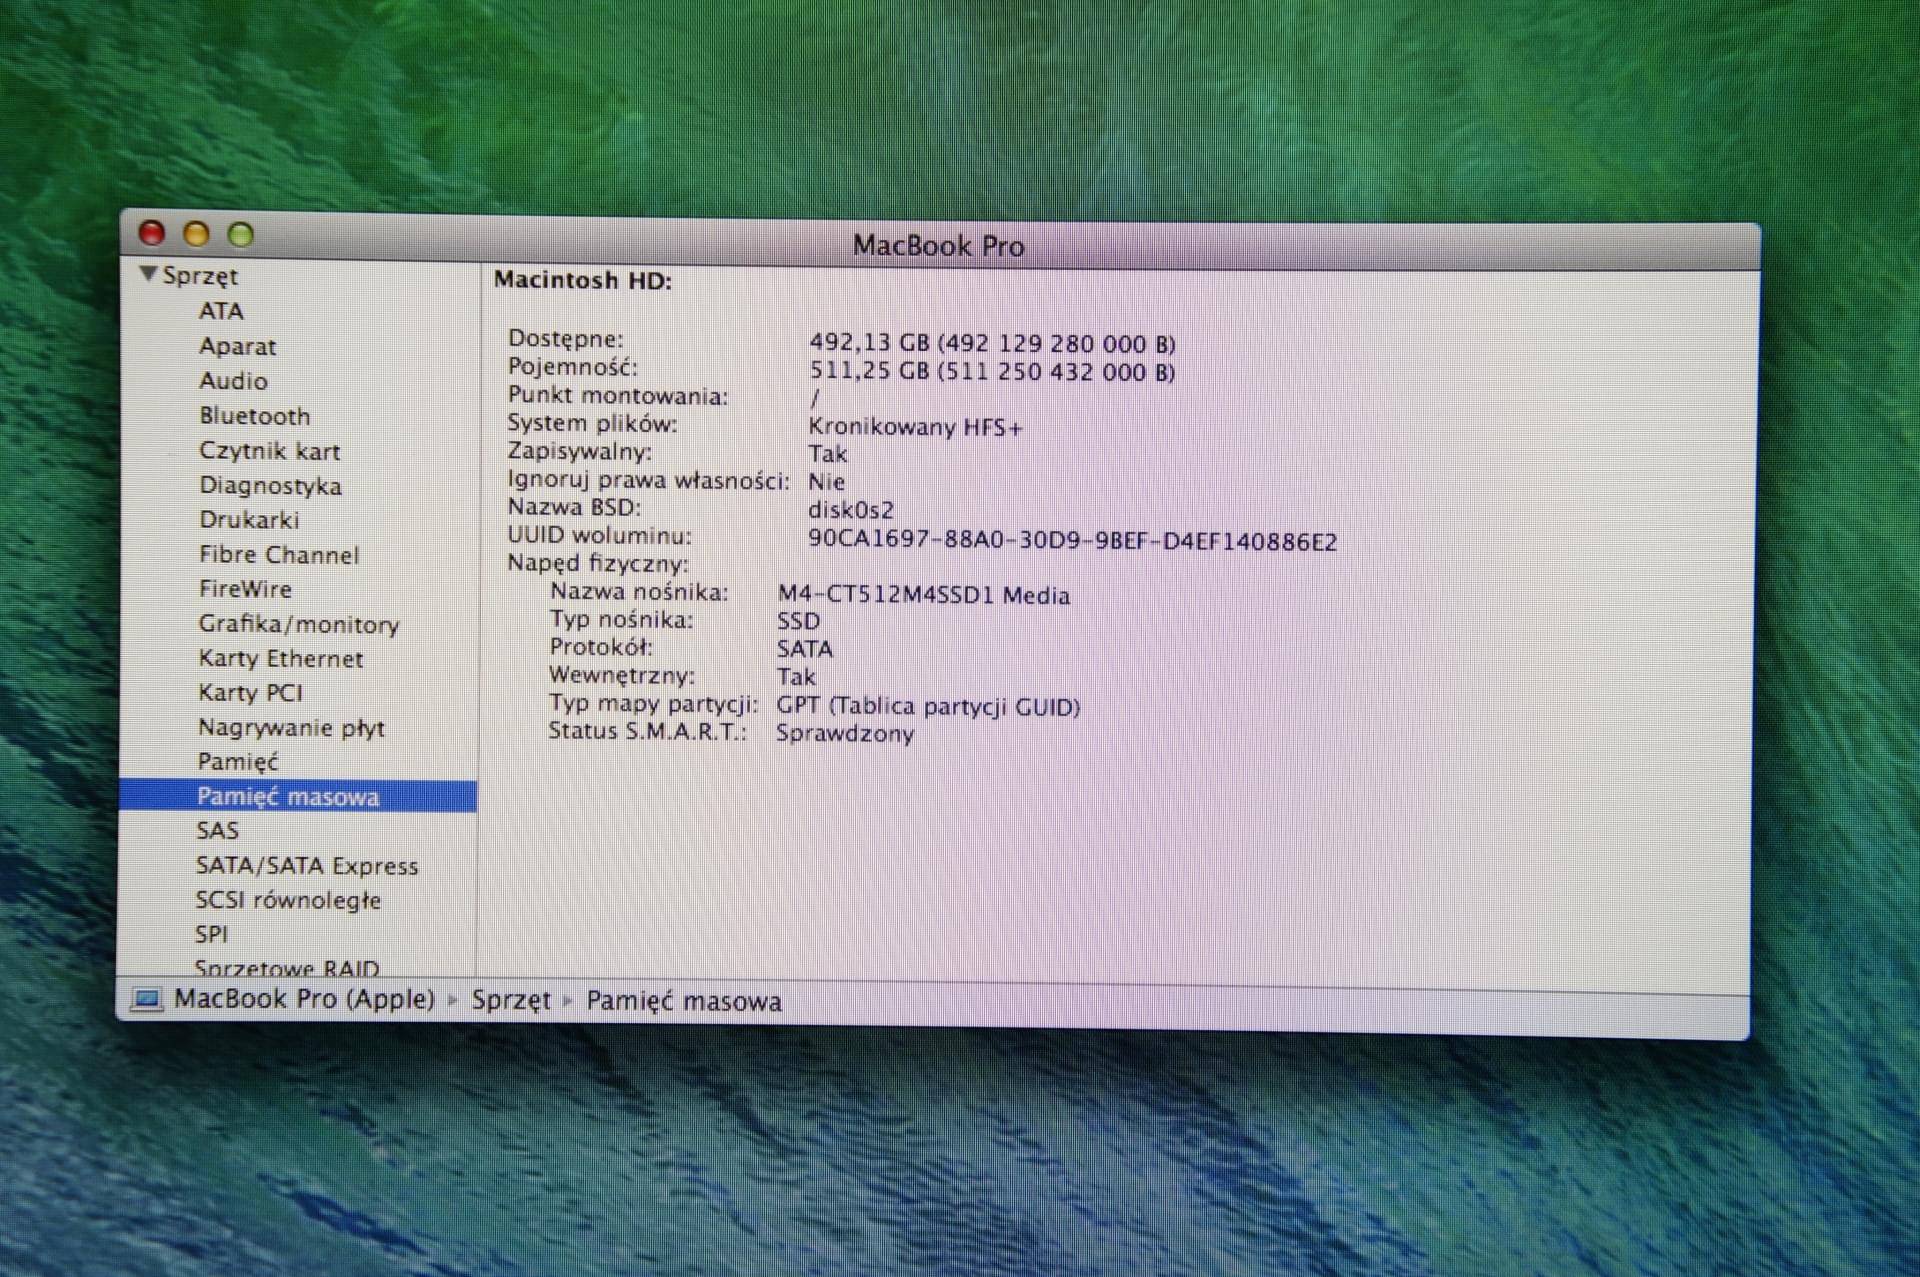The width and height of the screenshot is (1920, 1277).
Task: Click M4-CT512M4SSD1 Media drive name
Action: [x=923, y=595]
